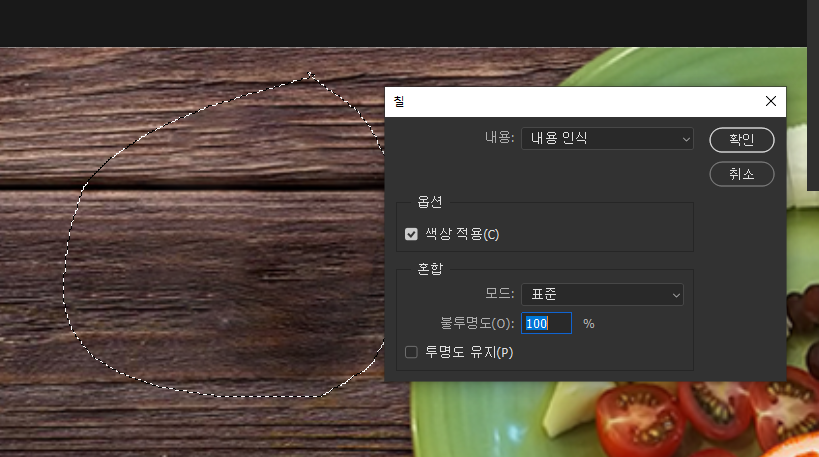Click the 칠 dialog title text
Screen dimensions: 819x457
click(x=399, y=101)
